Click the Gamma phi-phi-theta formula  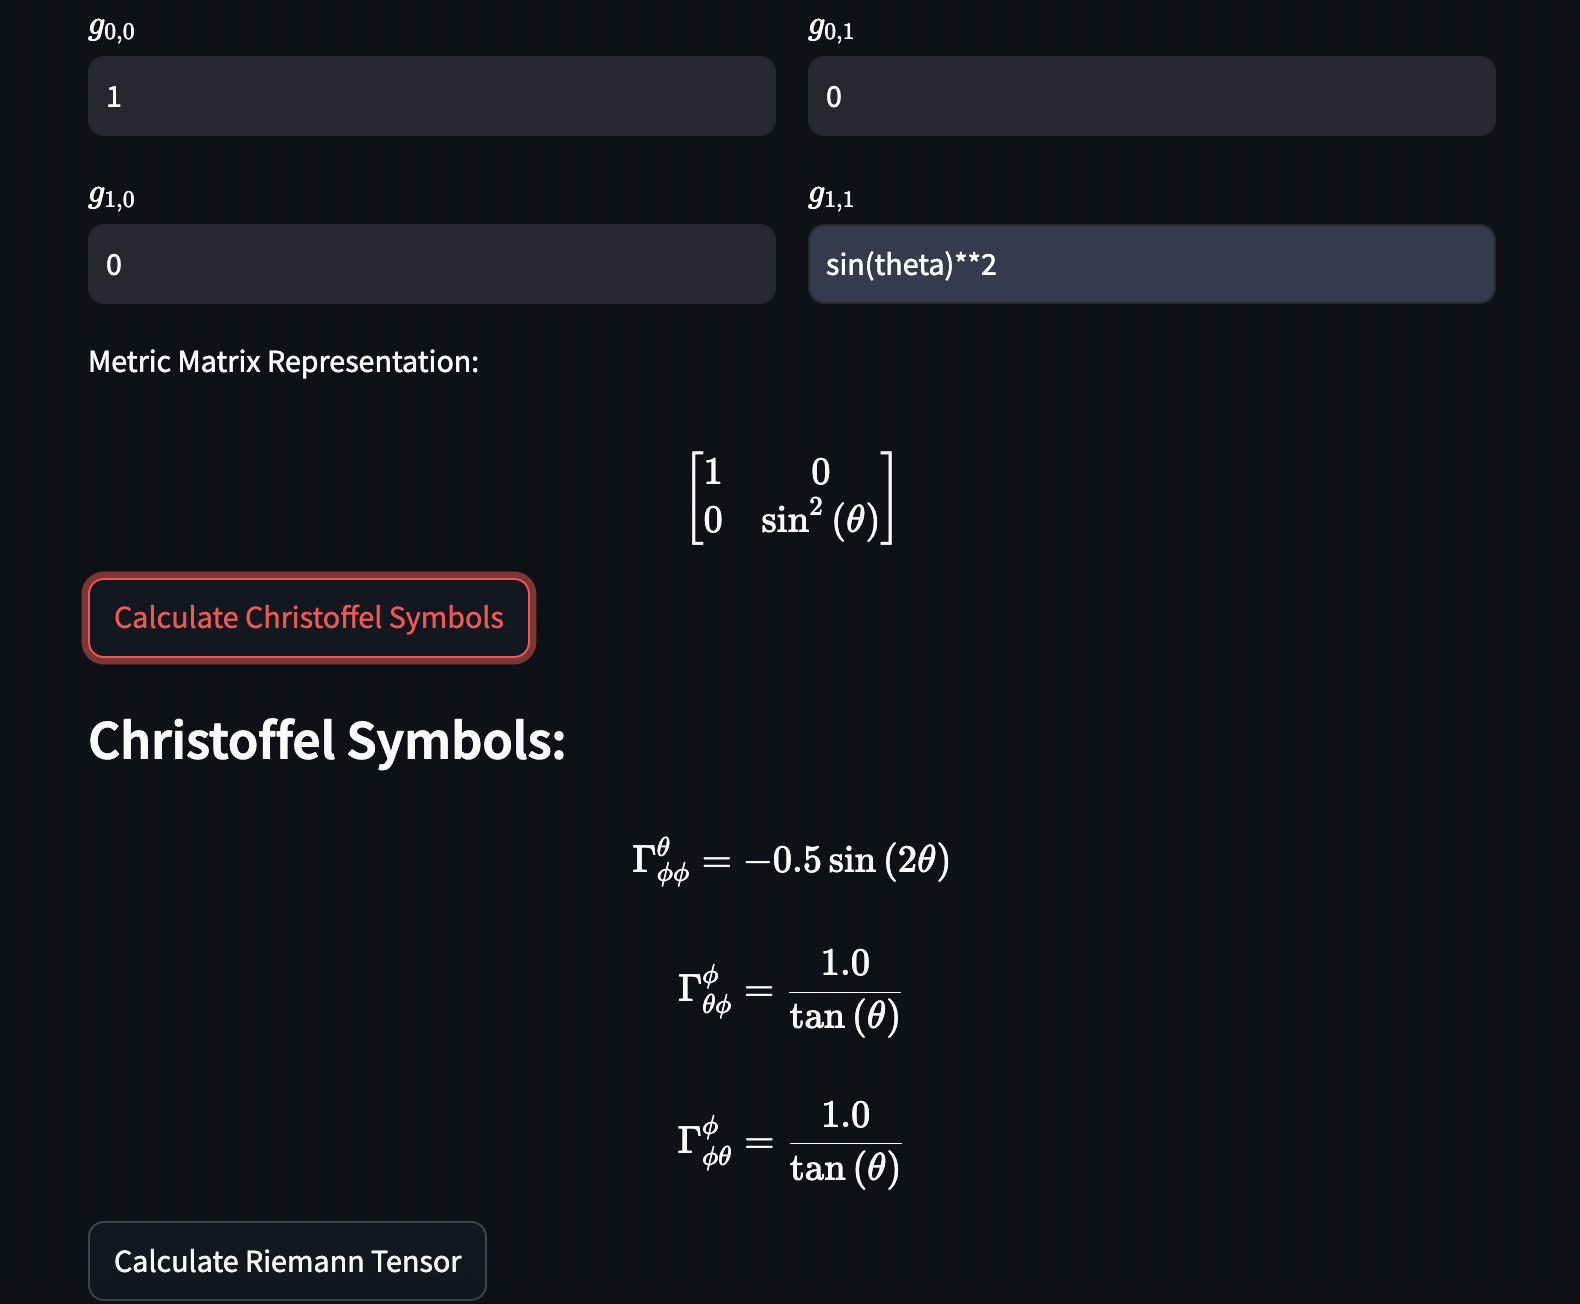pyautogui.click(x=790, y=1142)
